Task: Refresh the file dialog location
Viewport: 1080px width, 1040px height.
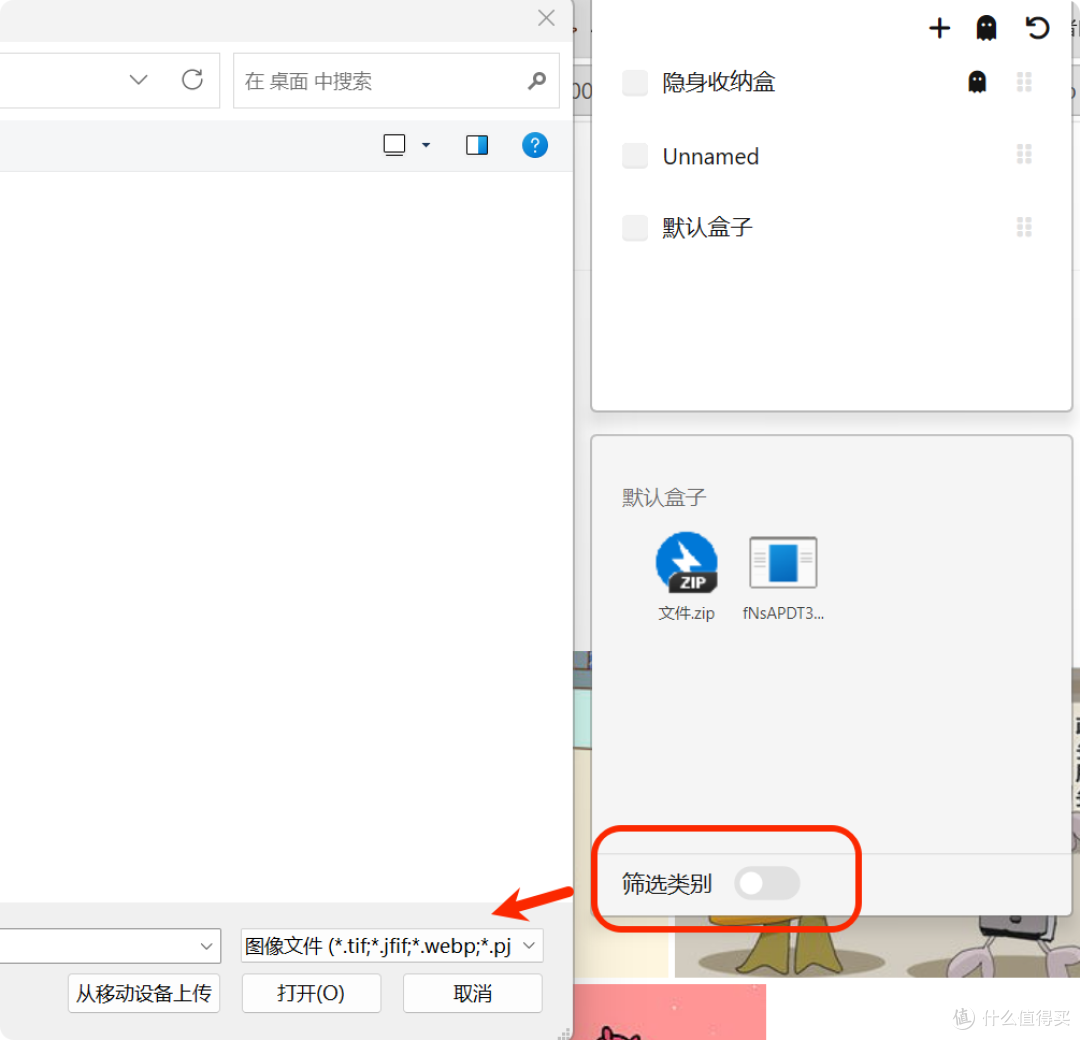Action: [192, 80]
